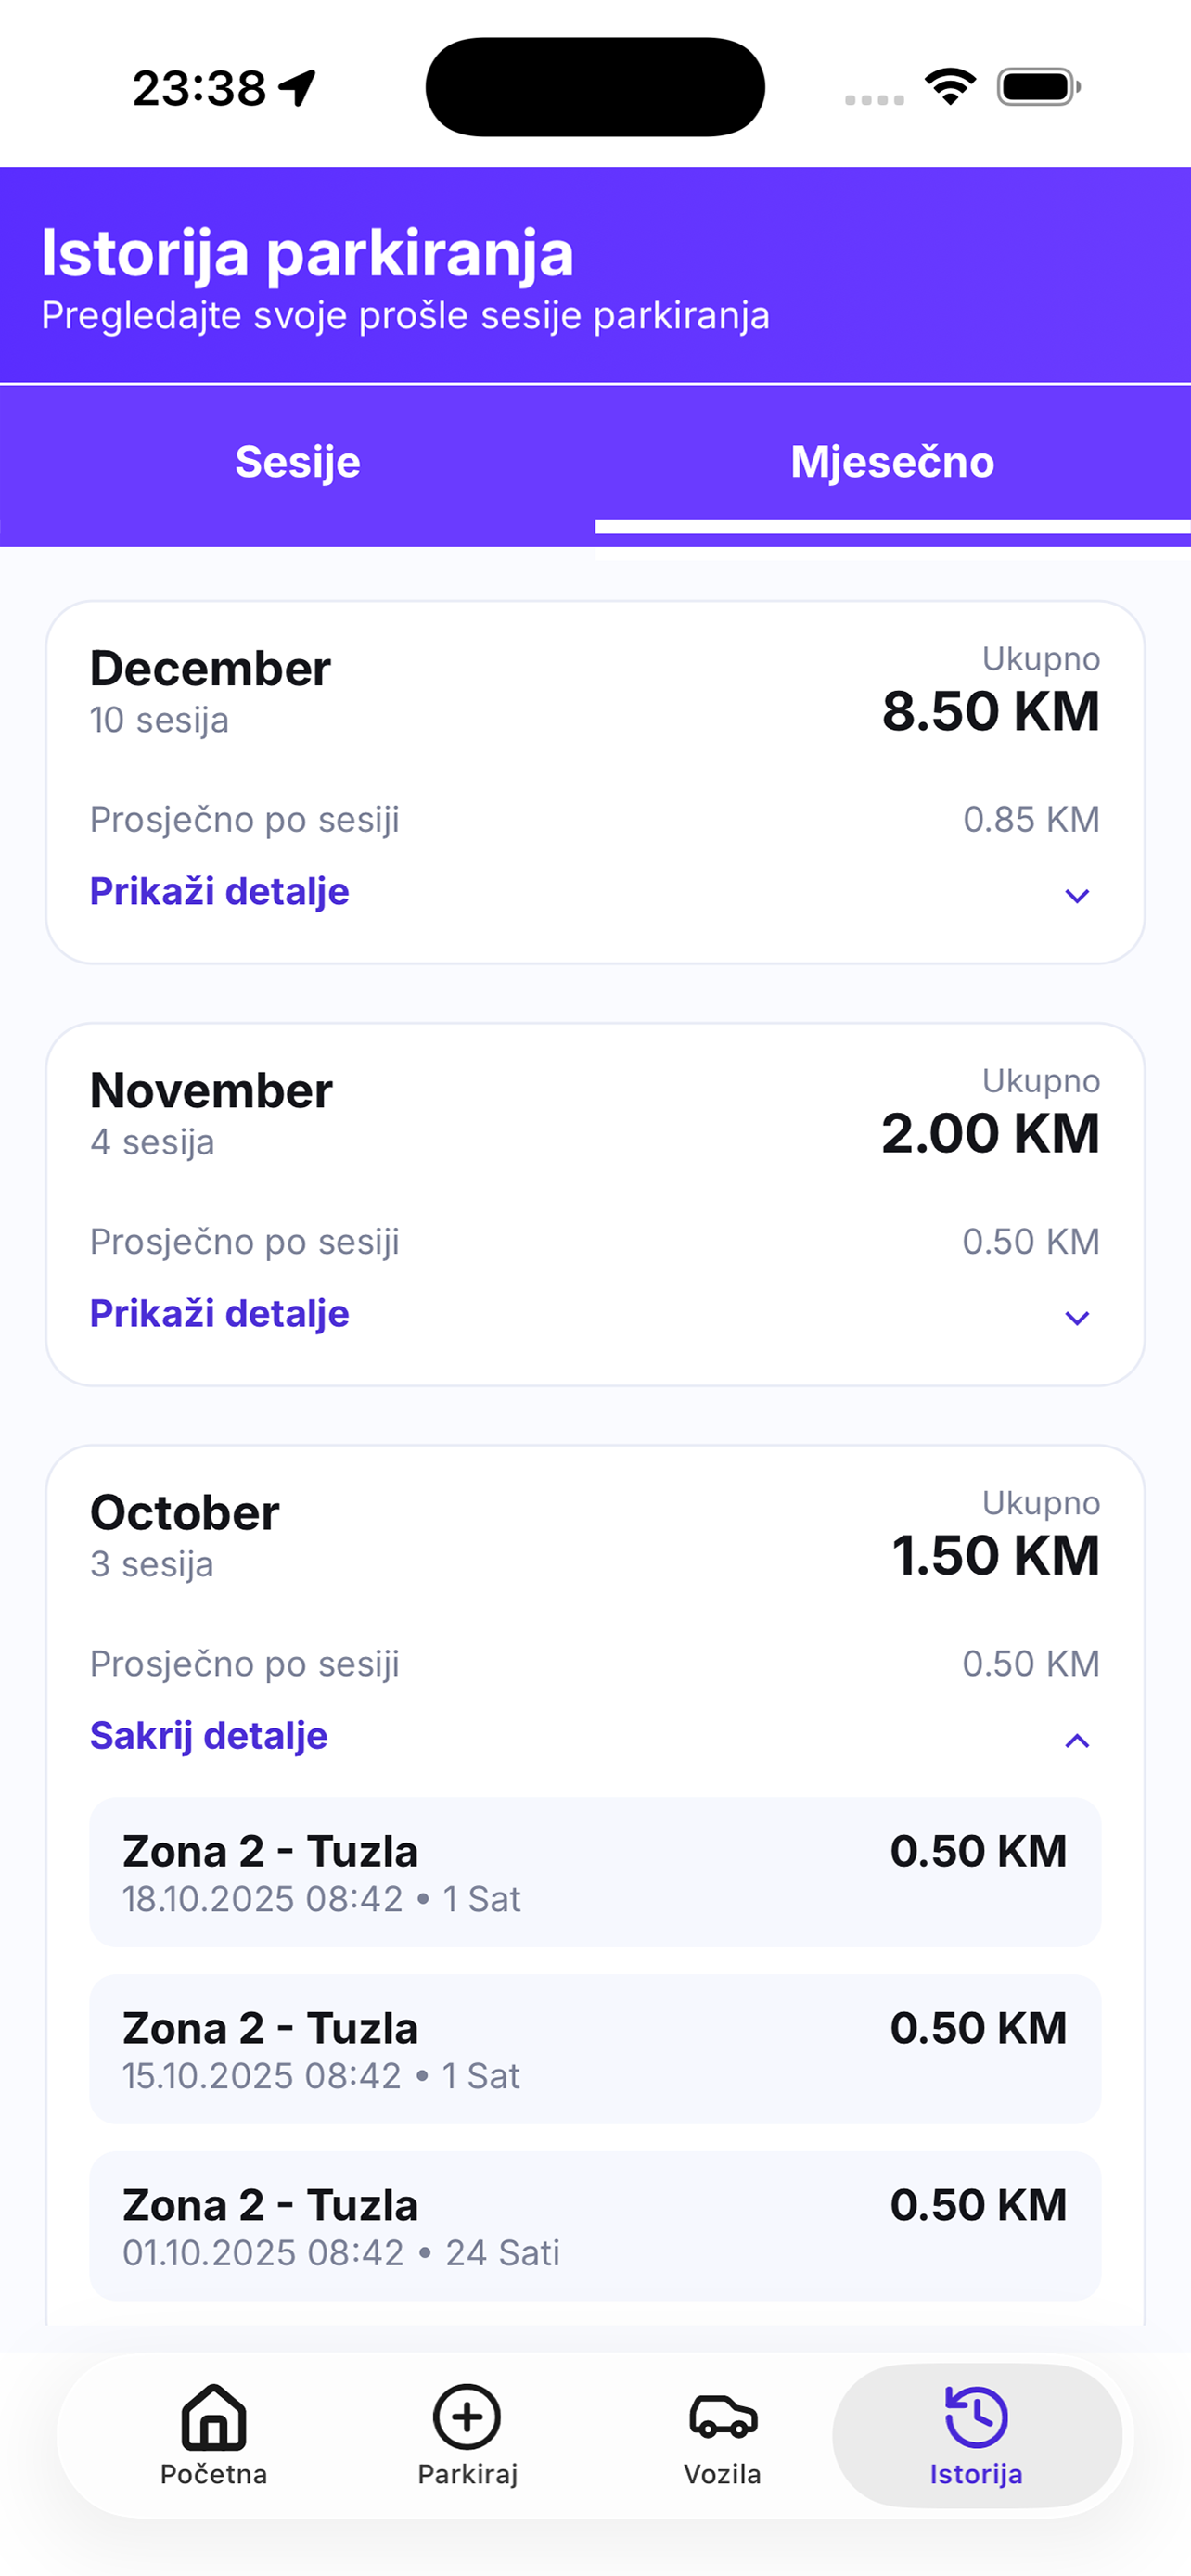
Task: Collapse October details with up chevron
Action: click(1077, 1741)
